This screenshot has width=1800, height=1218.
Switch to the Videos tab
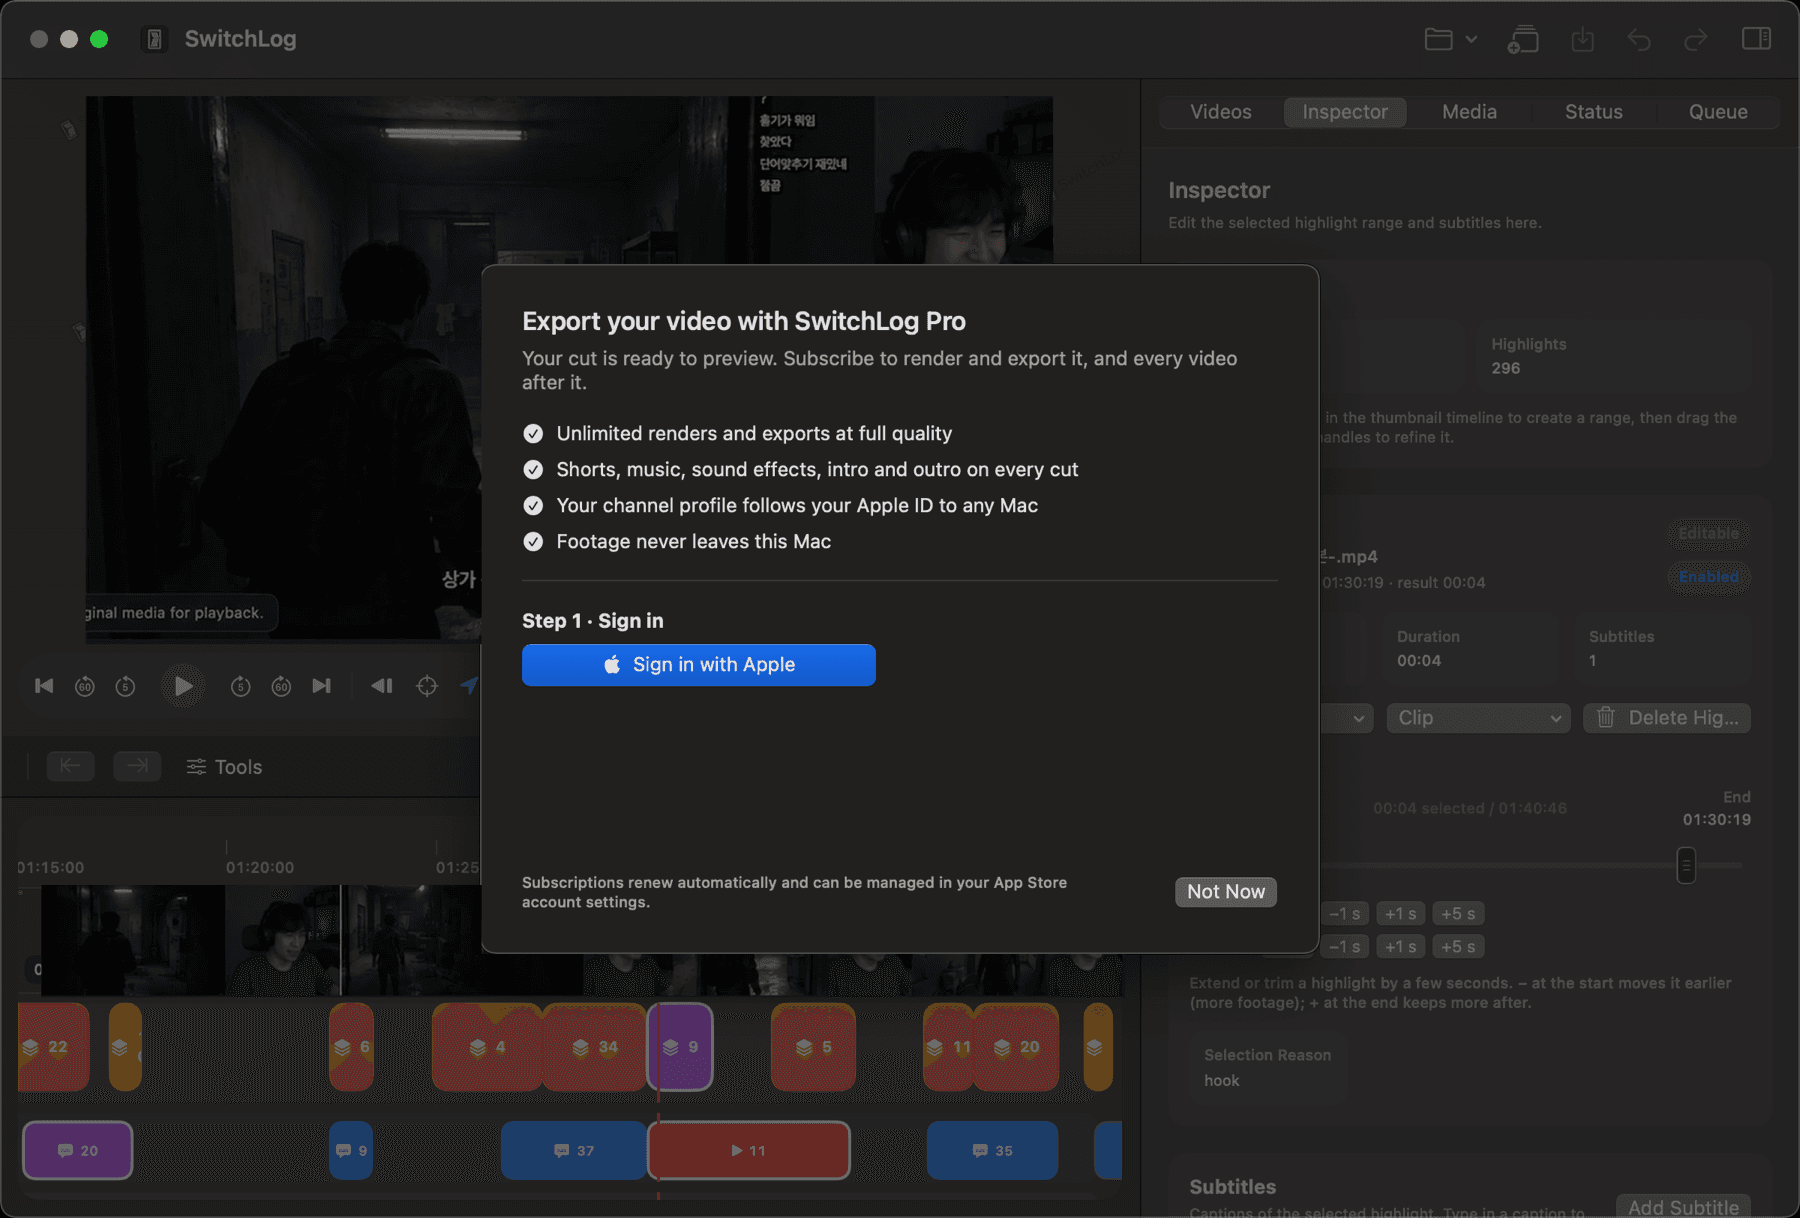[x=1221, y=112]
